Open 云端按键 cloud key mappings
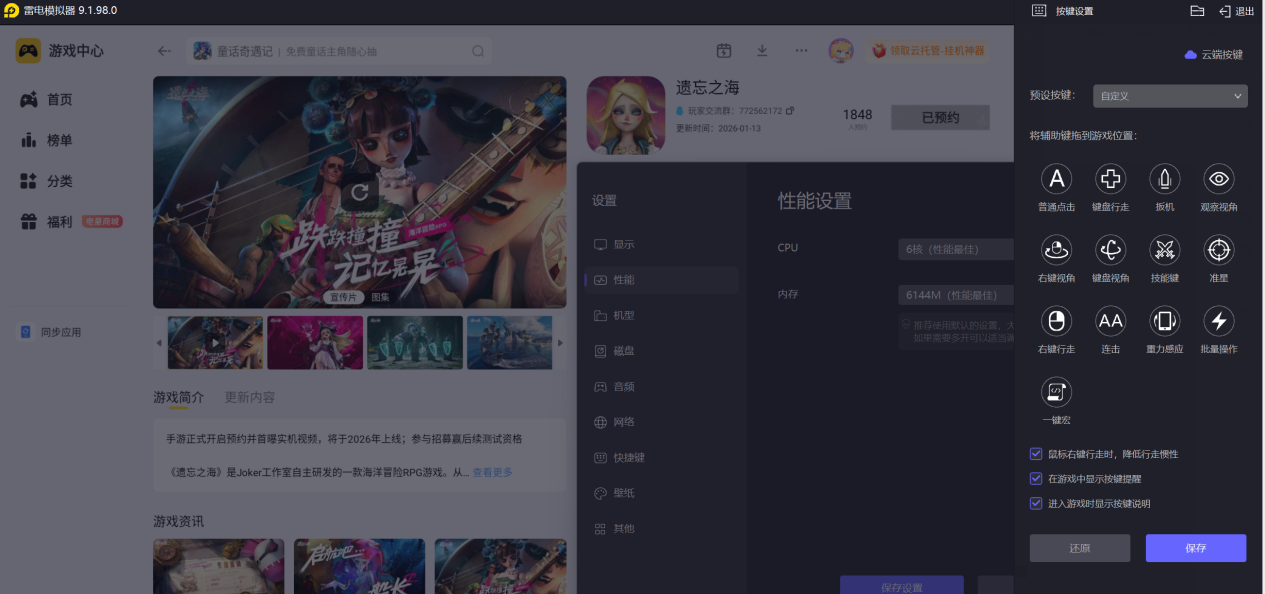This screenshot has height=594, width=1265. pos(1214,55)
